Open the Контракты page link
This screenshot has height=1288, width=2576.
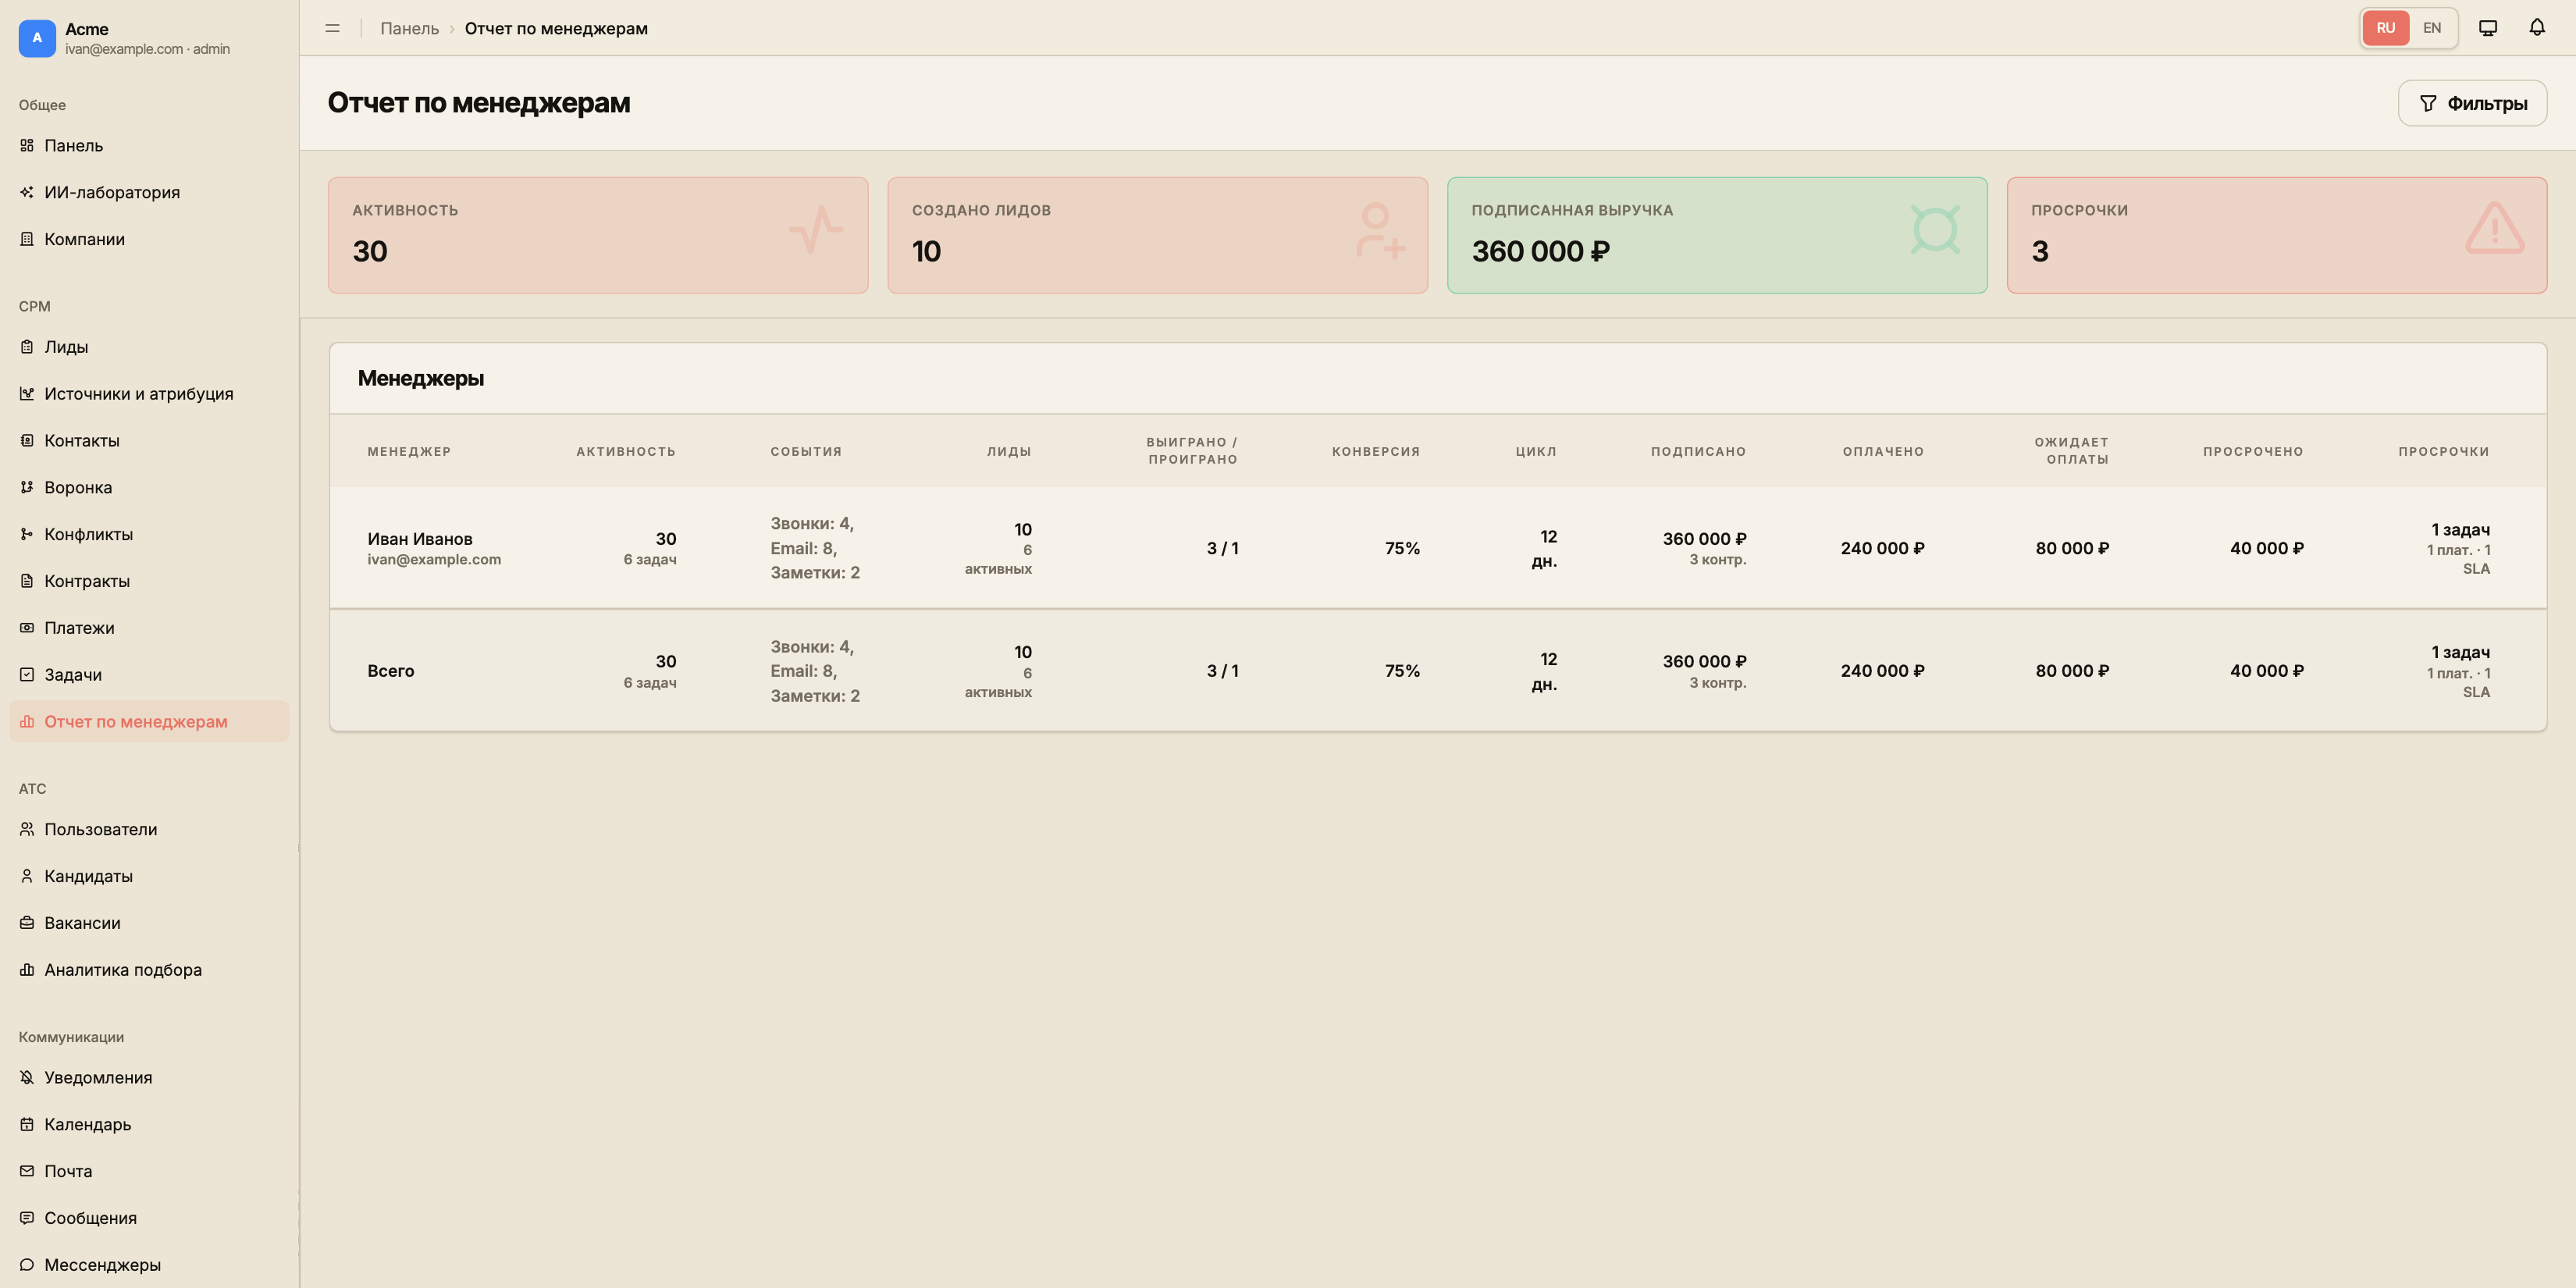(x=149, y=581)
